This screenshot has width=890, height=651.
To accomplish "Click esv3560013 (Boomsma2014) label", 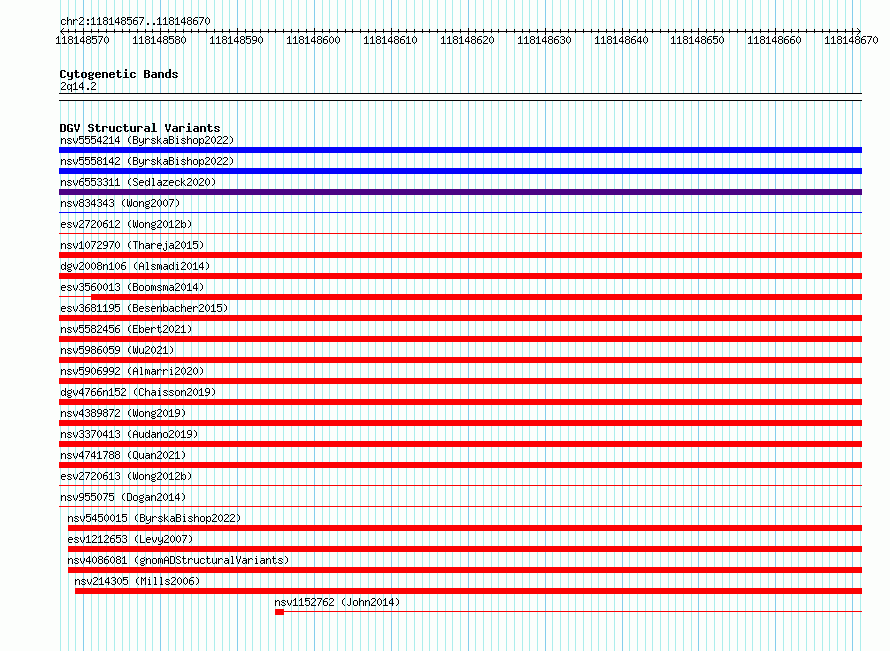I will point(132,287).
